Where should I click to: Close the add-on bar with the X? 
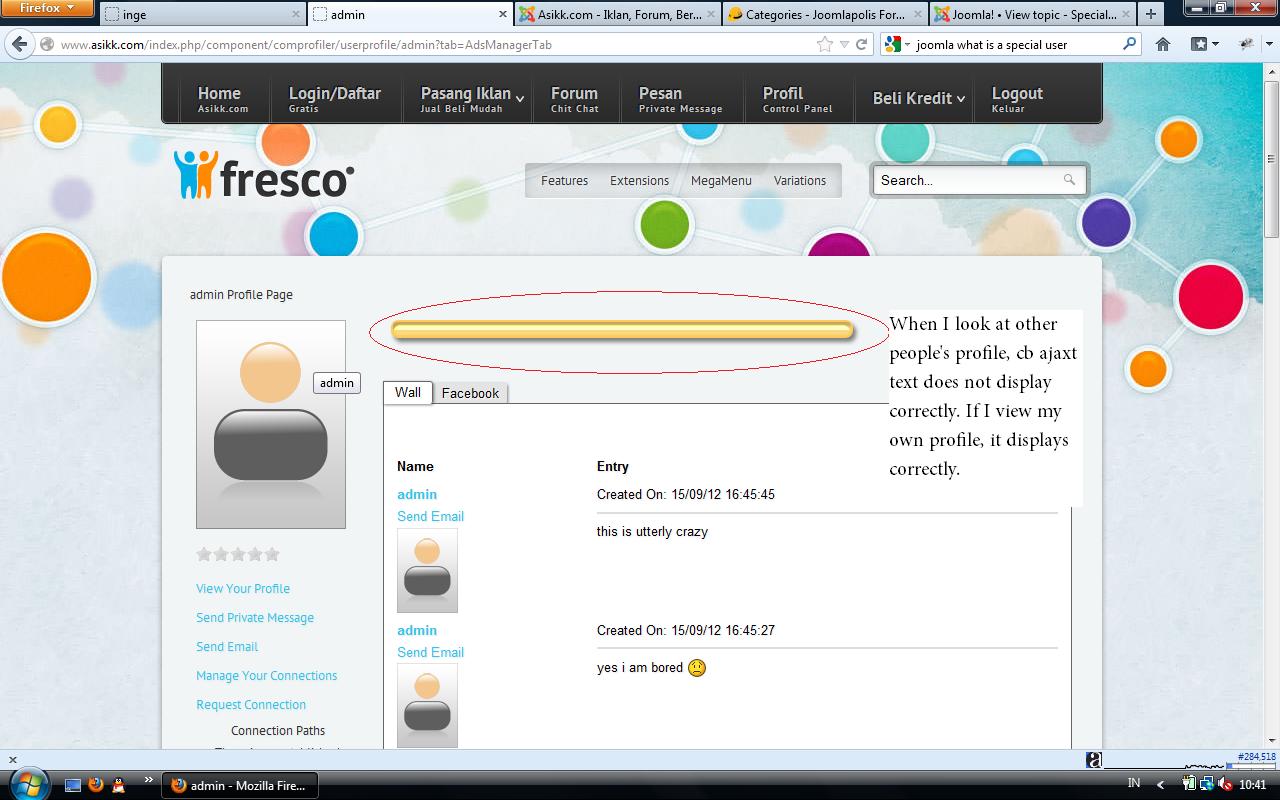tap(12, 760)
